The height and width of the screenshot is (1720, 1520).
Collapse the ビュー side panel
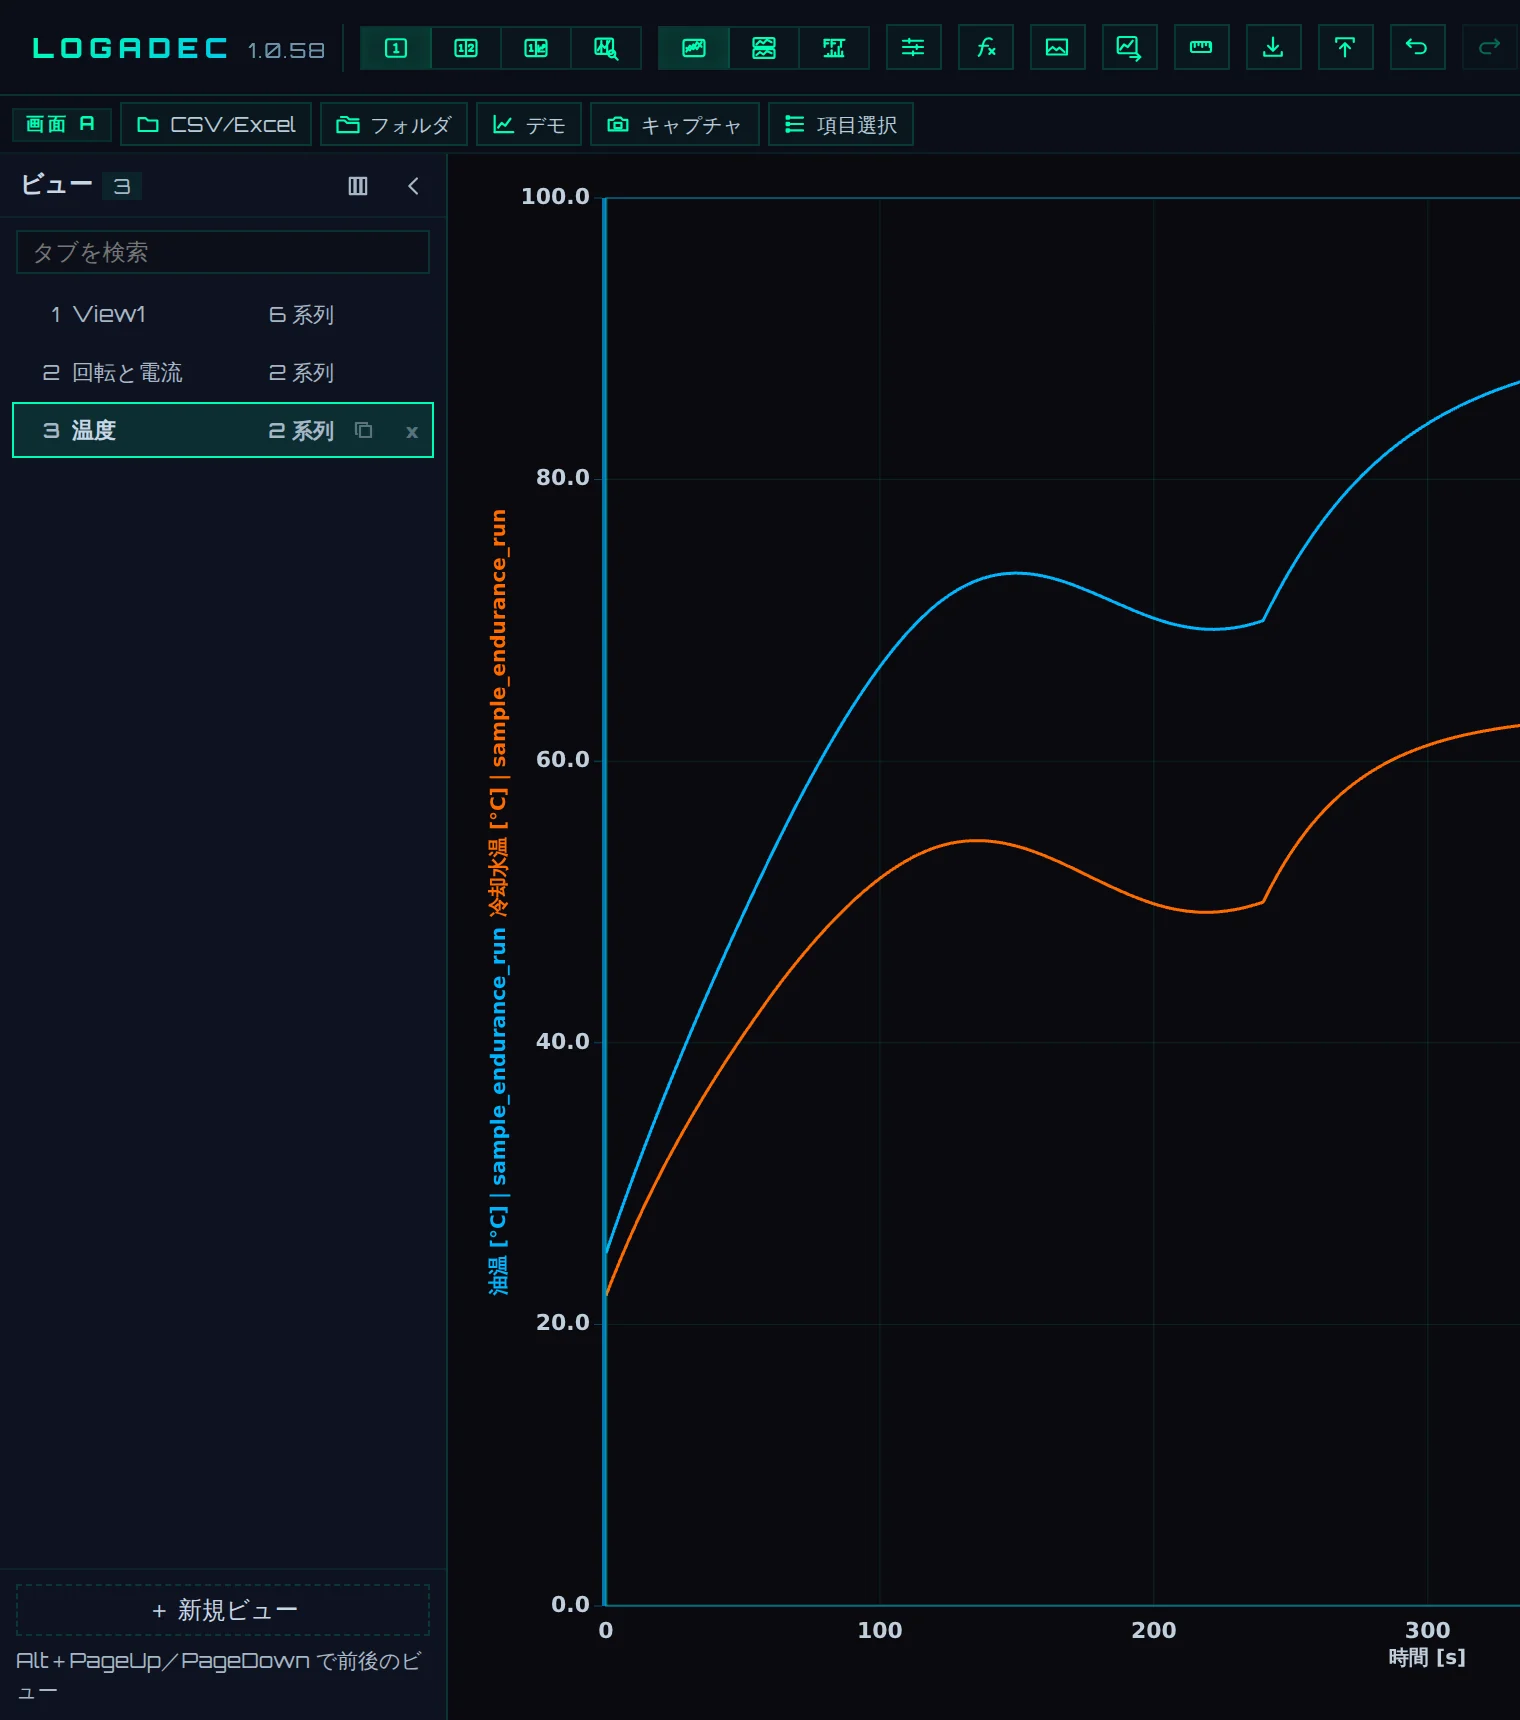pyautogui.click(x=413, y=186)
